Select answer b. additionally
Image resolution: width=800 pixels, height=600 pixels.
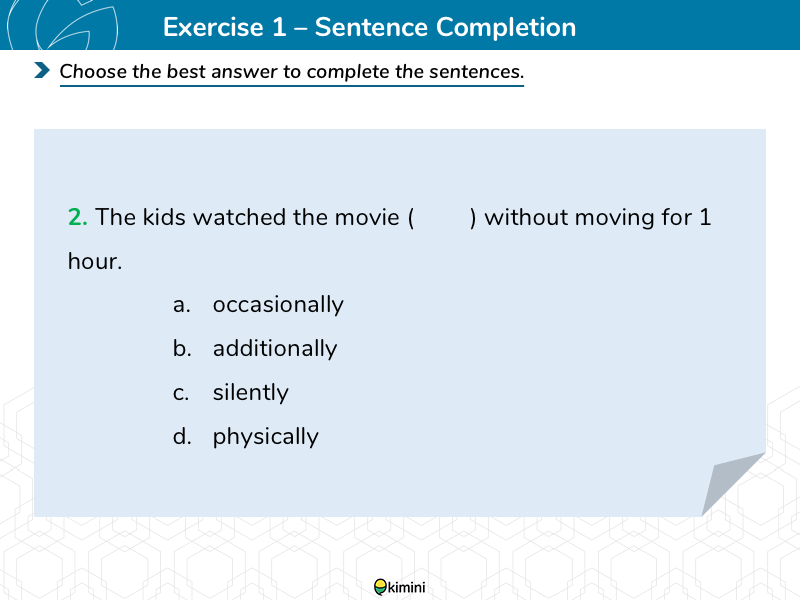[x=255, y=348]
